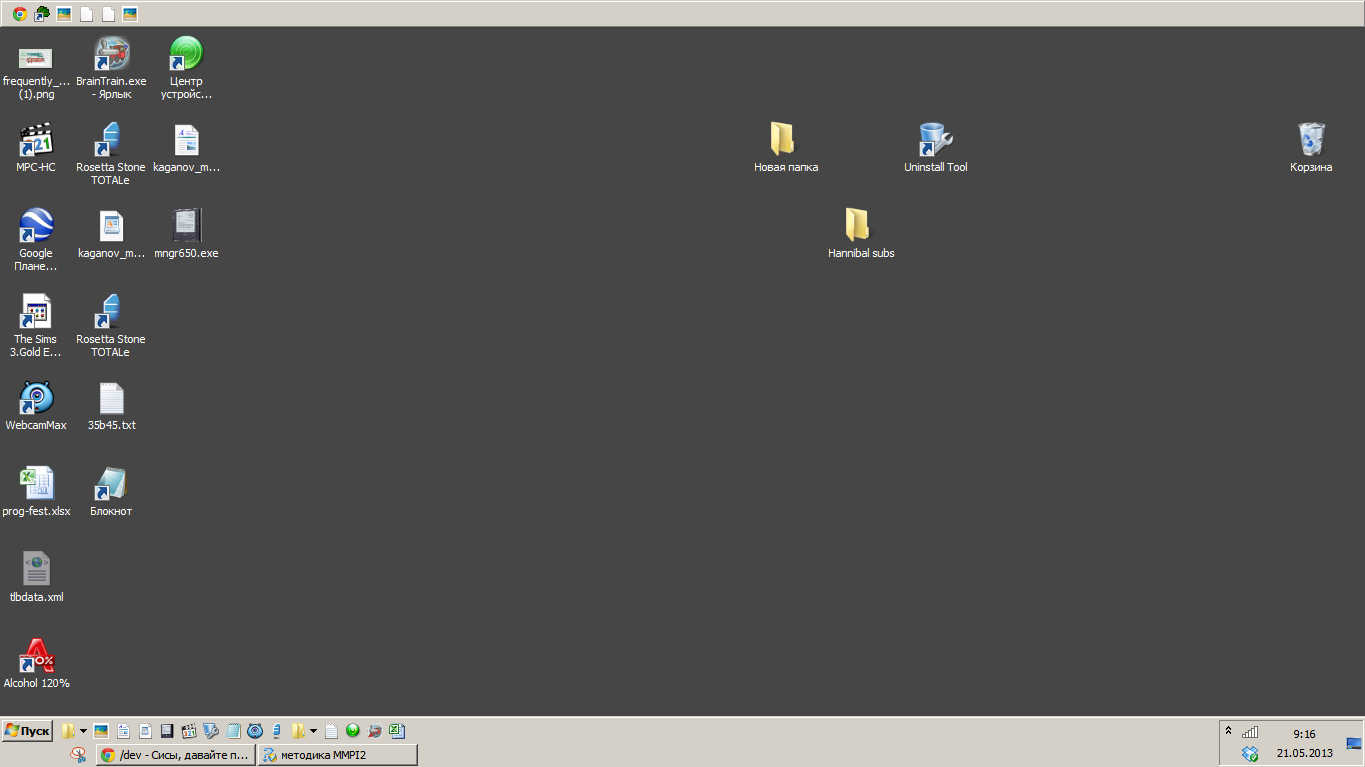
Task: Open folder dropdown arrow next to Пуск
Action: [83, 731]
